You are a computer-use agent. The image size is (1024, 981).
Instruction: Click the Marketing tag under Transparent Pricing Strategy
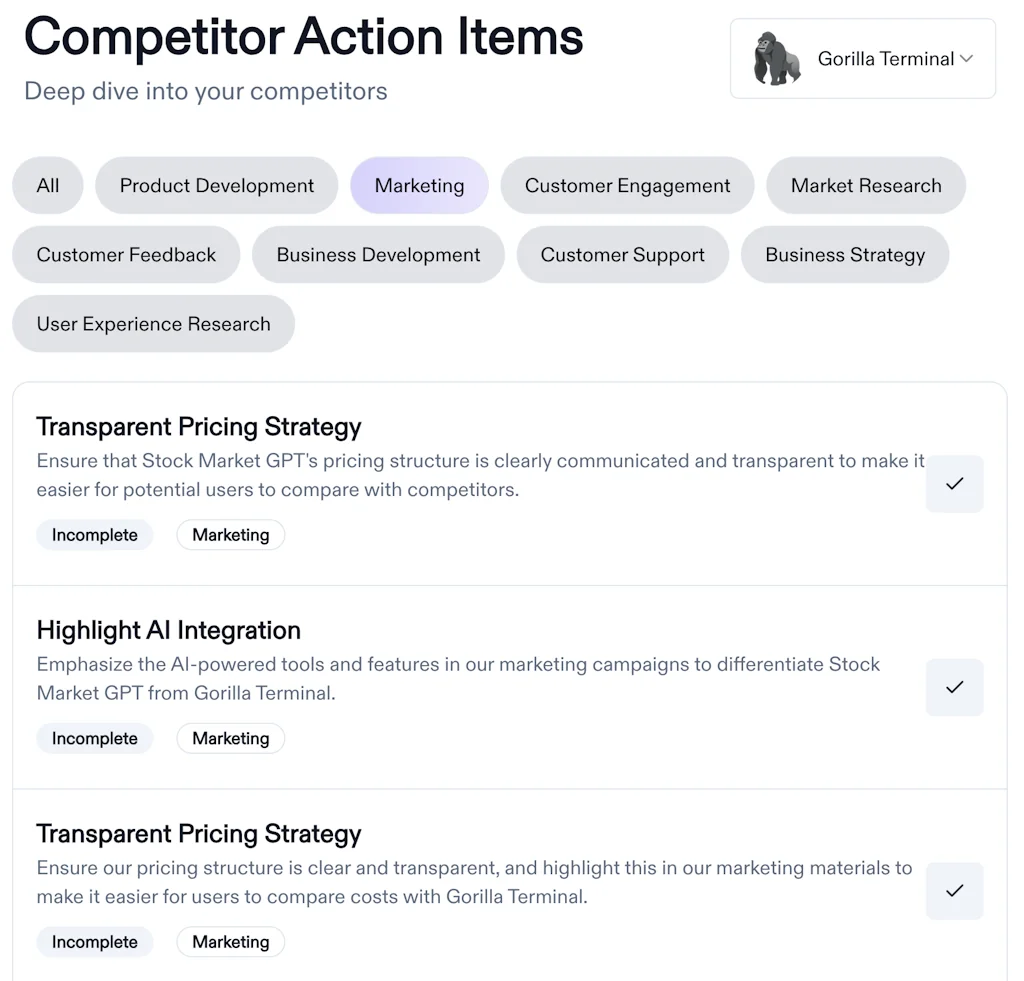click(230, 534)
